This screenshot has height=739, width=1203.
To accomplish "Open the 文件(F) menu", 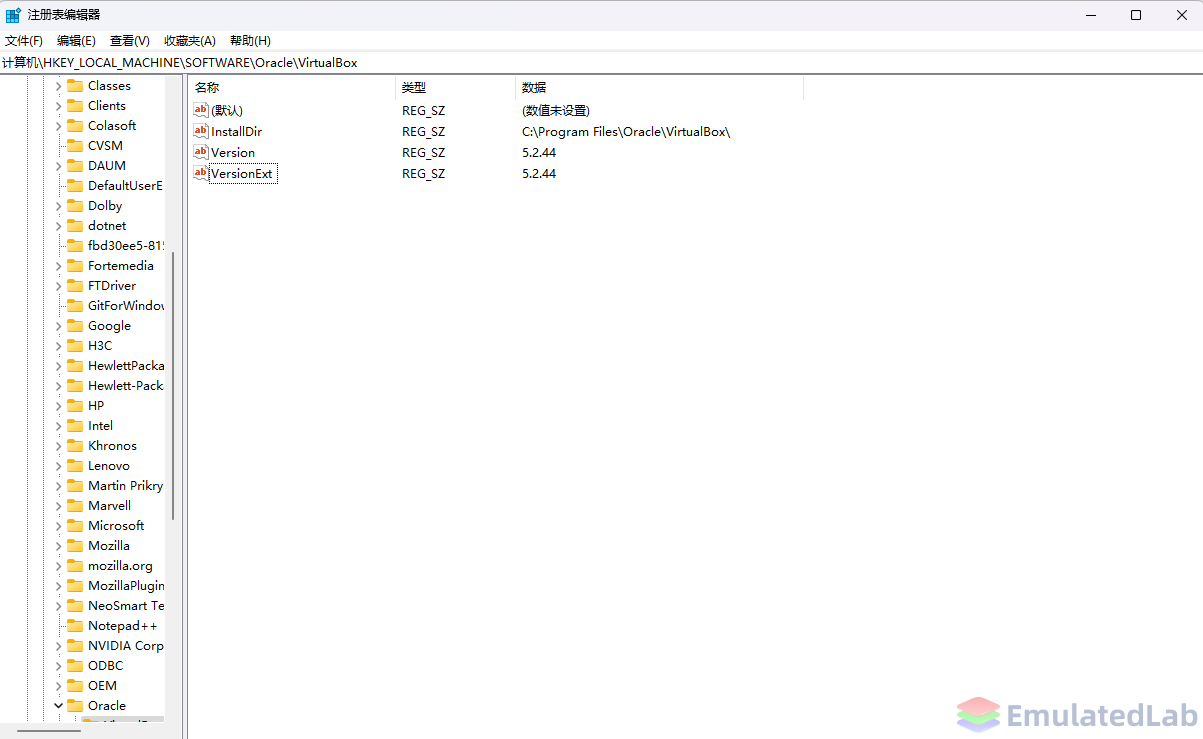I will 24,40.
